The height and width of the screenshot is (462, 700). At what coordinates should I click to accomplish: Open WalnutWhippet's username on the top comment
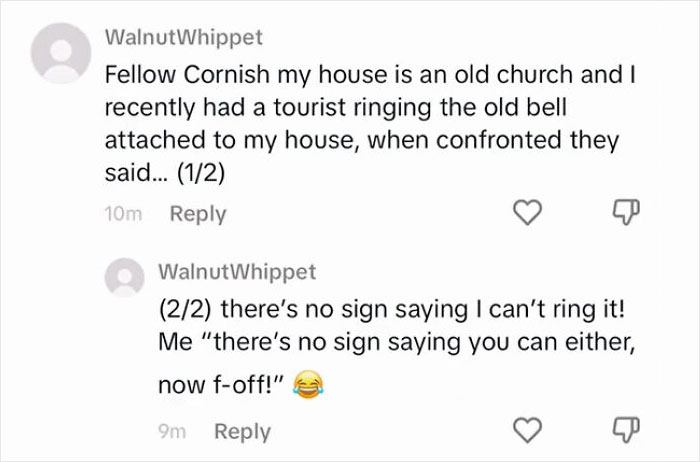point(184,37)
